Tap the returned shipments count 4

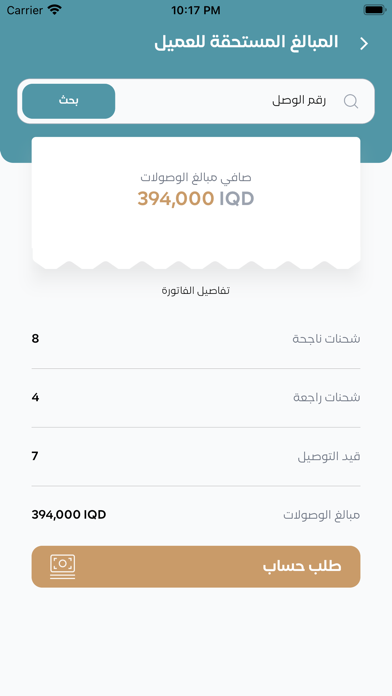36,397
